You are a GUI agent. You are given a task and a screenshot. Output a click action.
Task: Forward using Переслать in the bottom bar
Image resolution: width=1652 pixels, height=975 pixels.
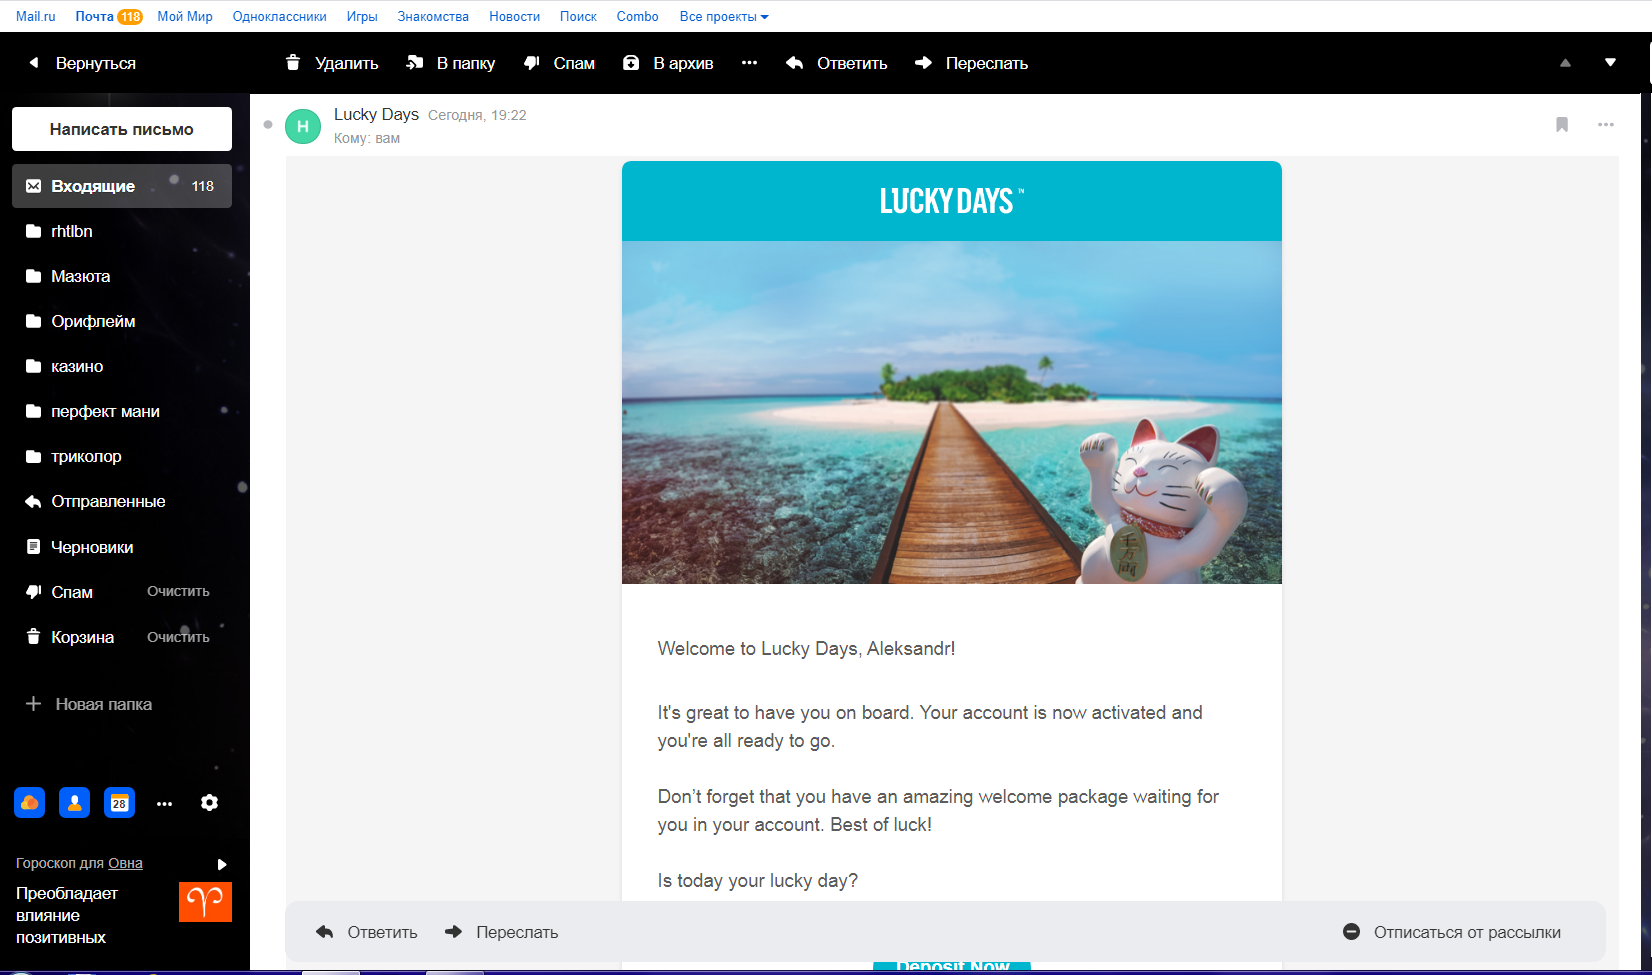(502, 932)
